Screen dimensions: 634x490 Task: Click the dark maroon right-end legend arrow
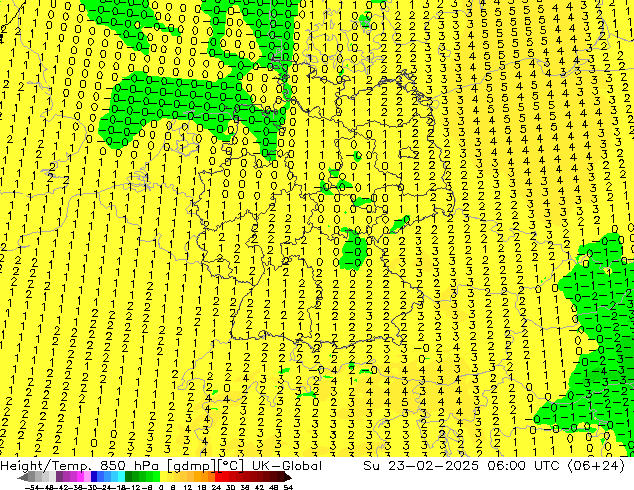(287, 477)
